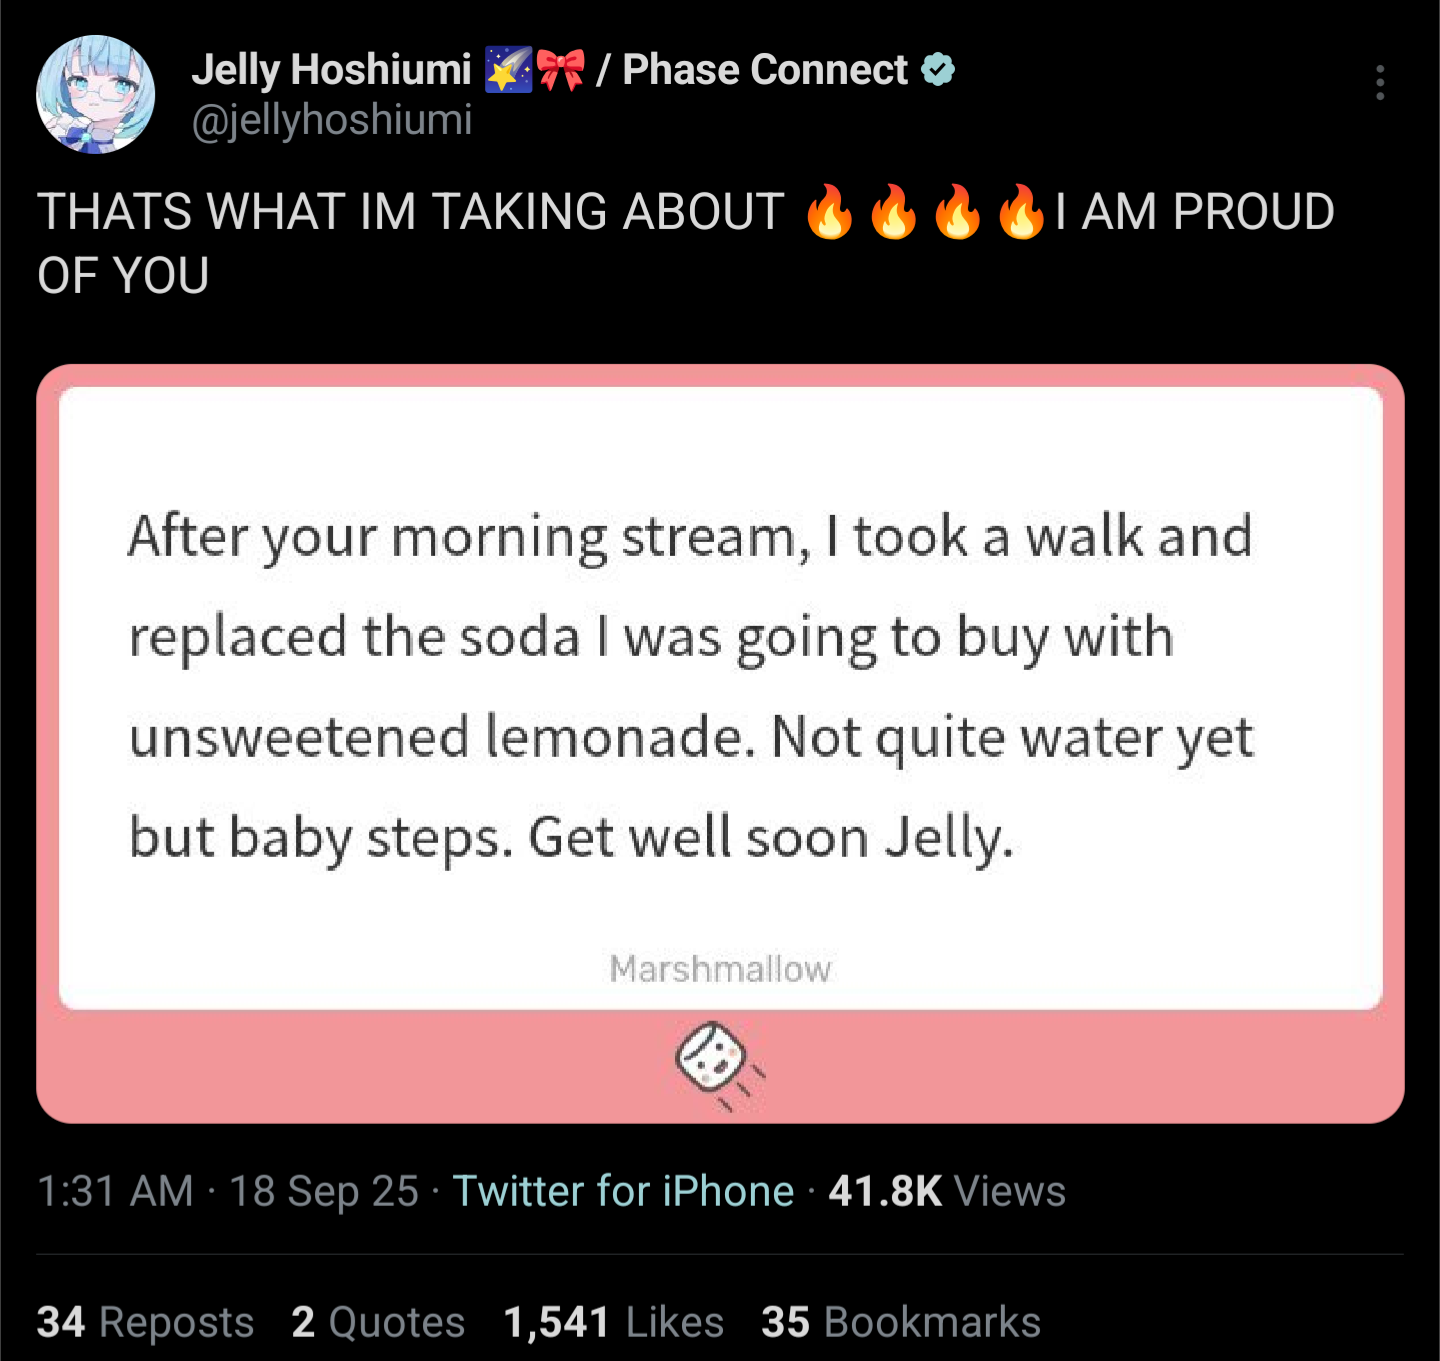View the 34 Reposts list
This screenshot has height=1361, width=1440.
145,1322
